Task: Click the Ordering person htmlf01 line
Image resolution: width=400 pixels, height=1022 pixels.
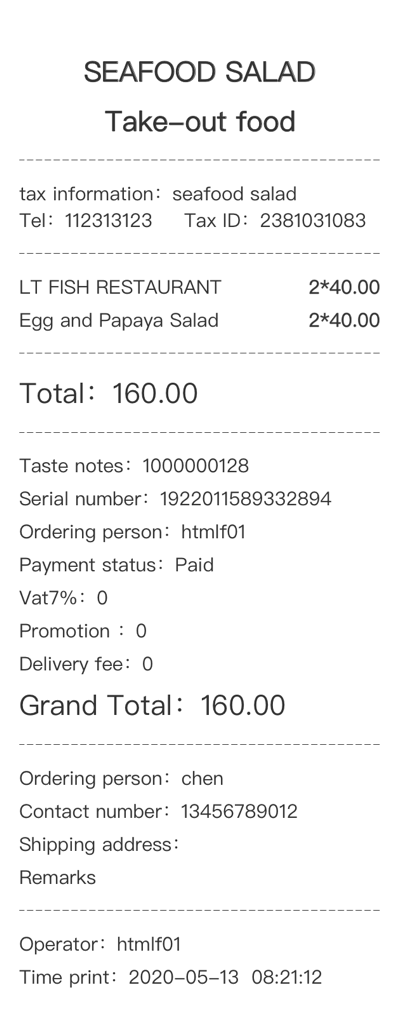Action: (132, 533)
